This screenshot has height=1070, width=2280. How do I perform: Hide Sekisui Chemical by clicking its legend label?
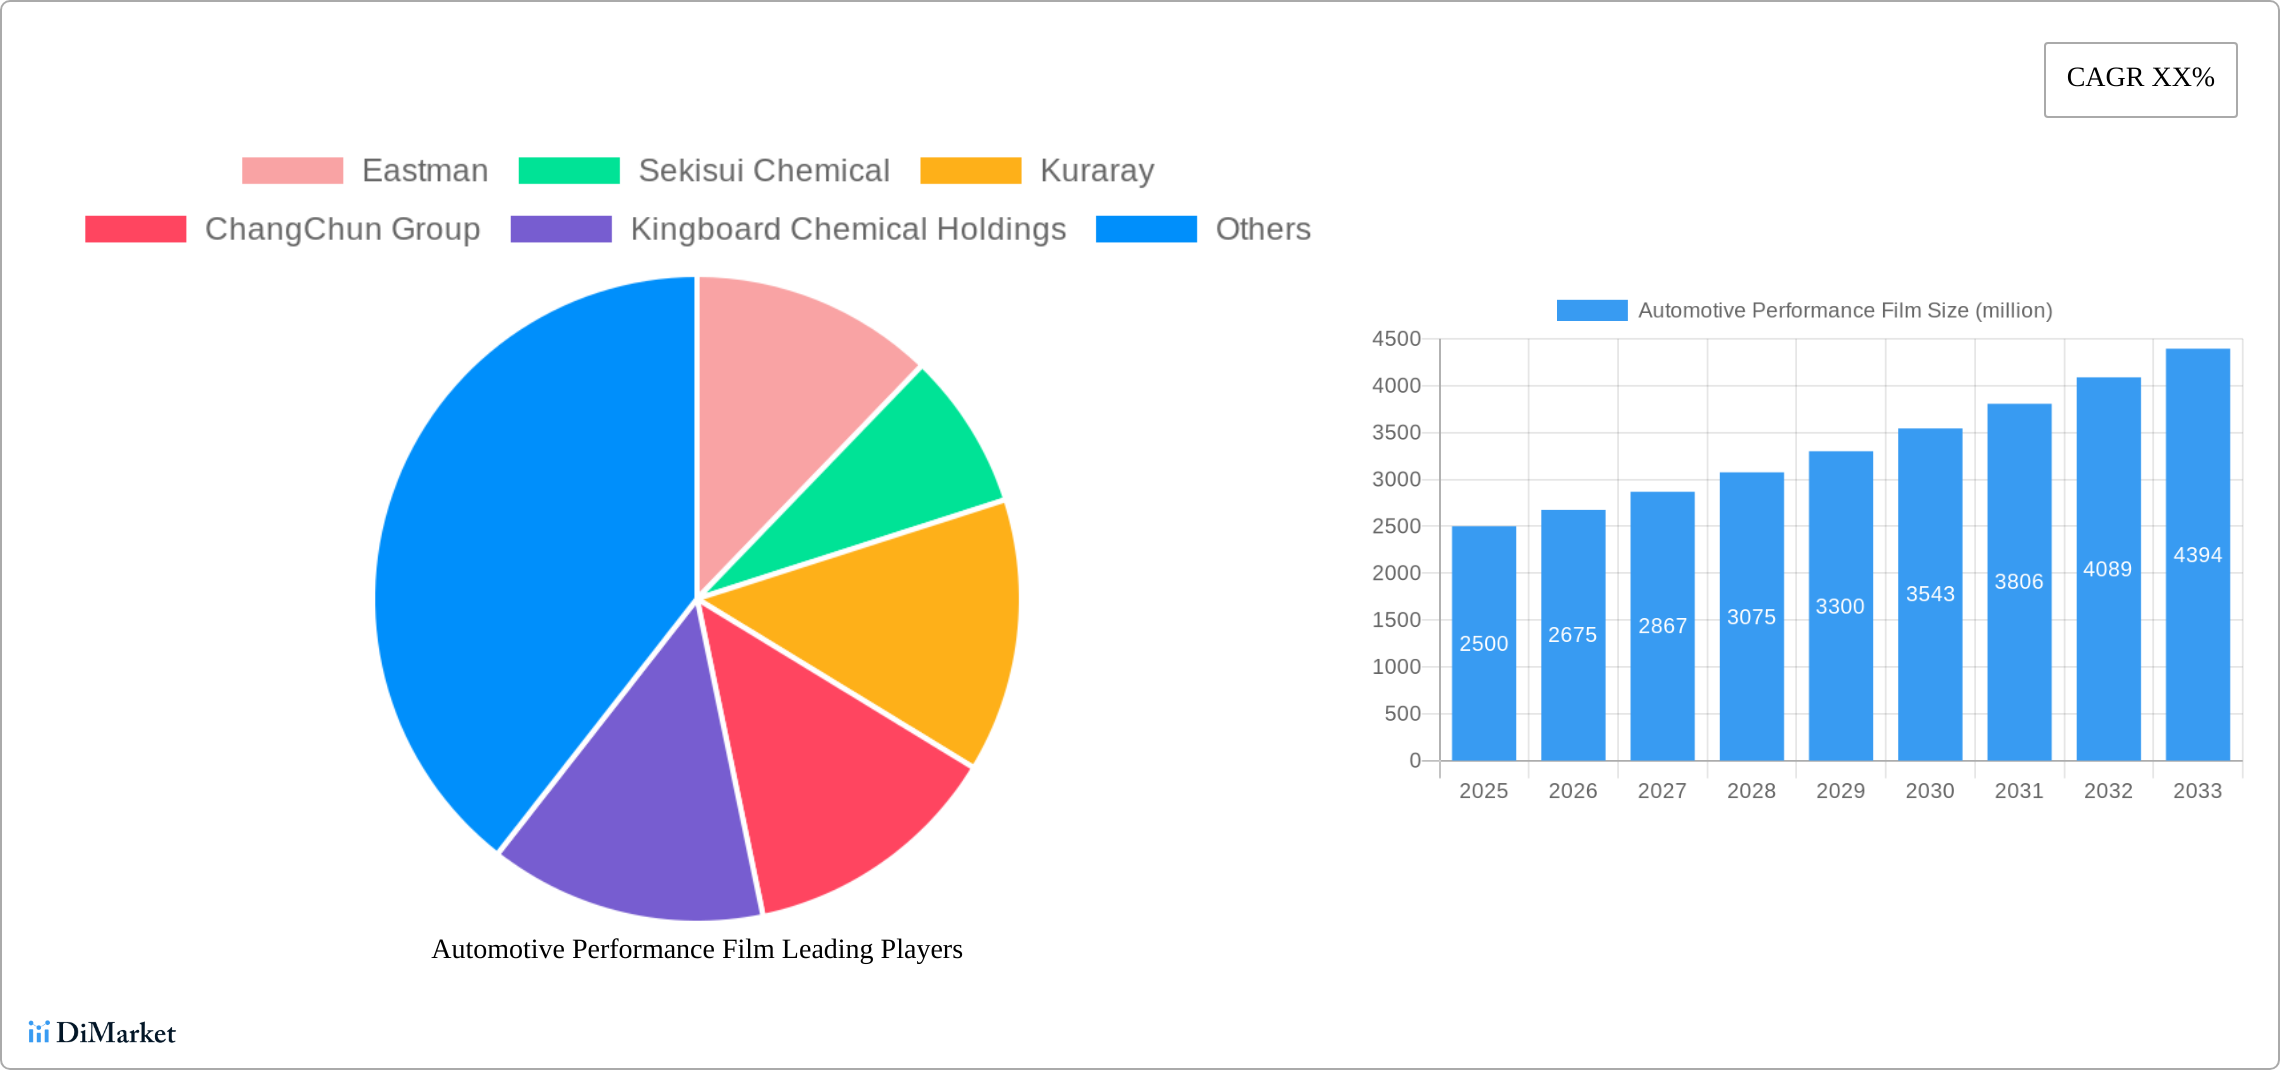(764, 170)
